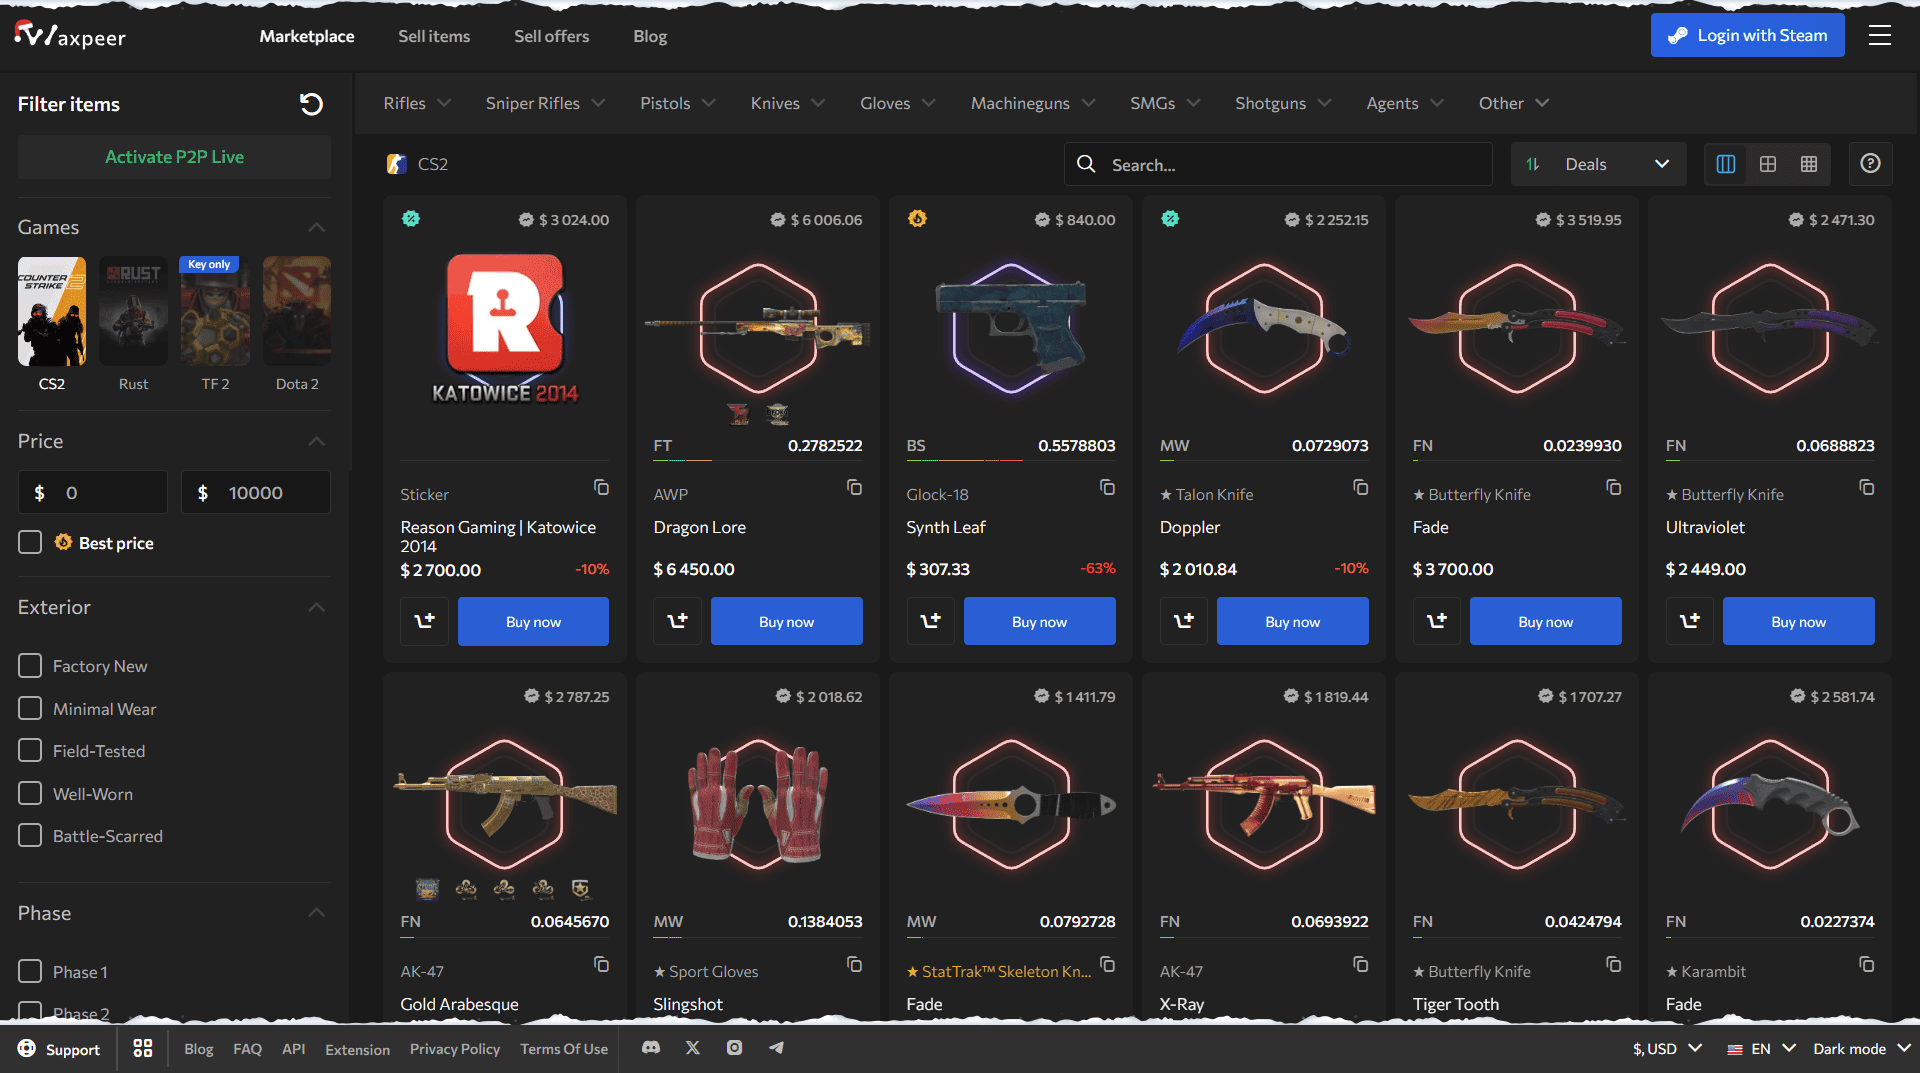Buy now the Dragon Lore AWP
Image resolution: width=1920 pixels, height=1073 pixels.
pyautogui.click(x=786, y=621)
